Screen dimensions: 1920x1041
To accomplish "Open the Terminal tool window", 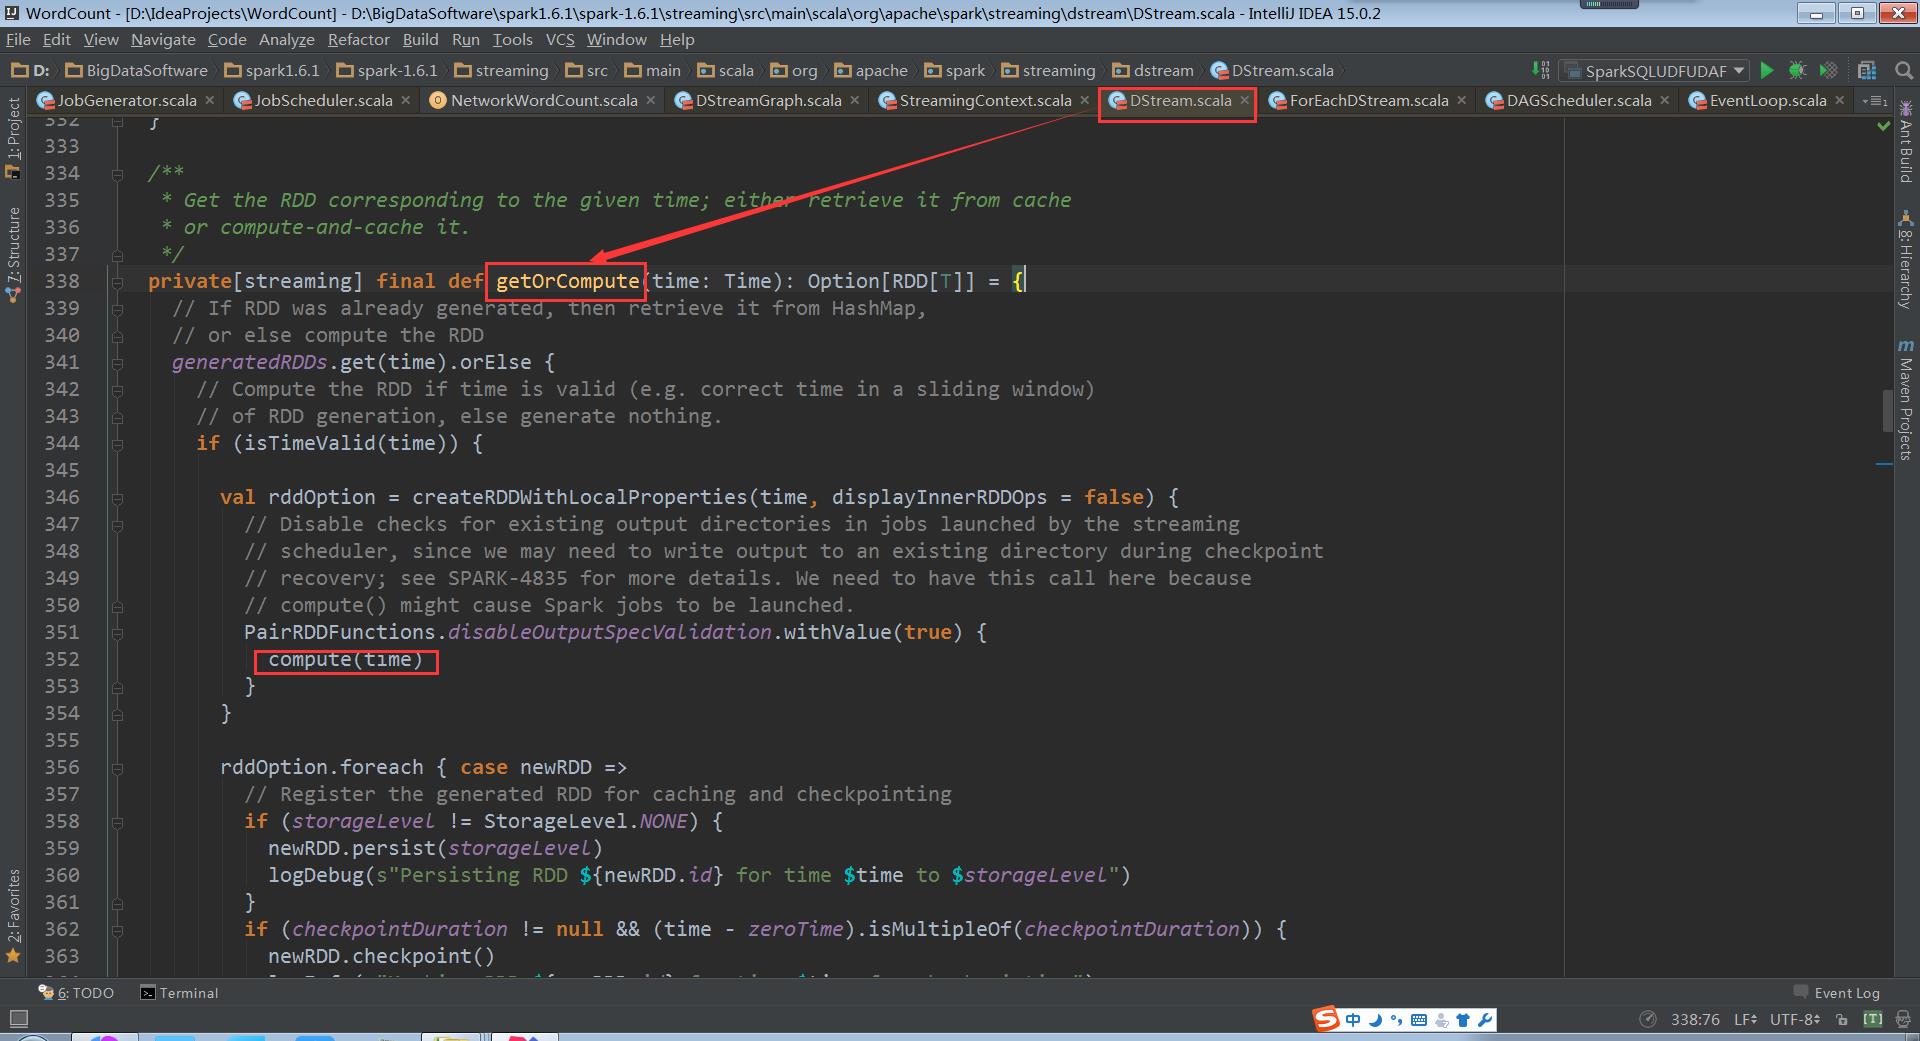I will pos(179,993).
